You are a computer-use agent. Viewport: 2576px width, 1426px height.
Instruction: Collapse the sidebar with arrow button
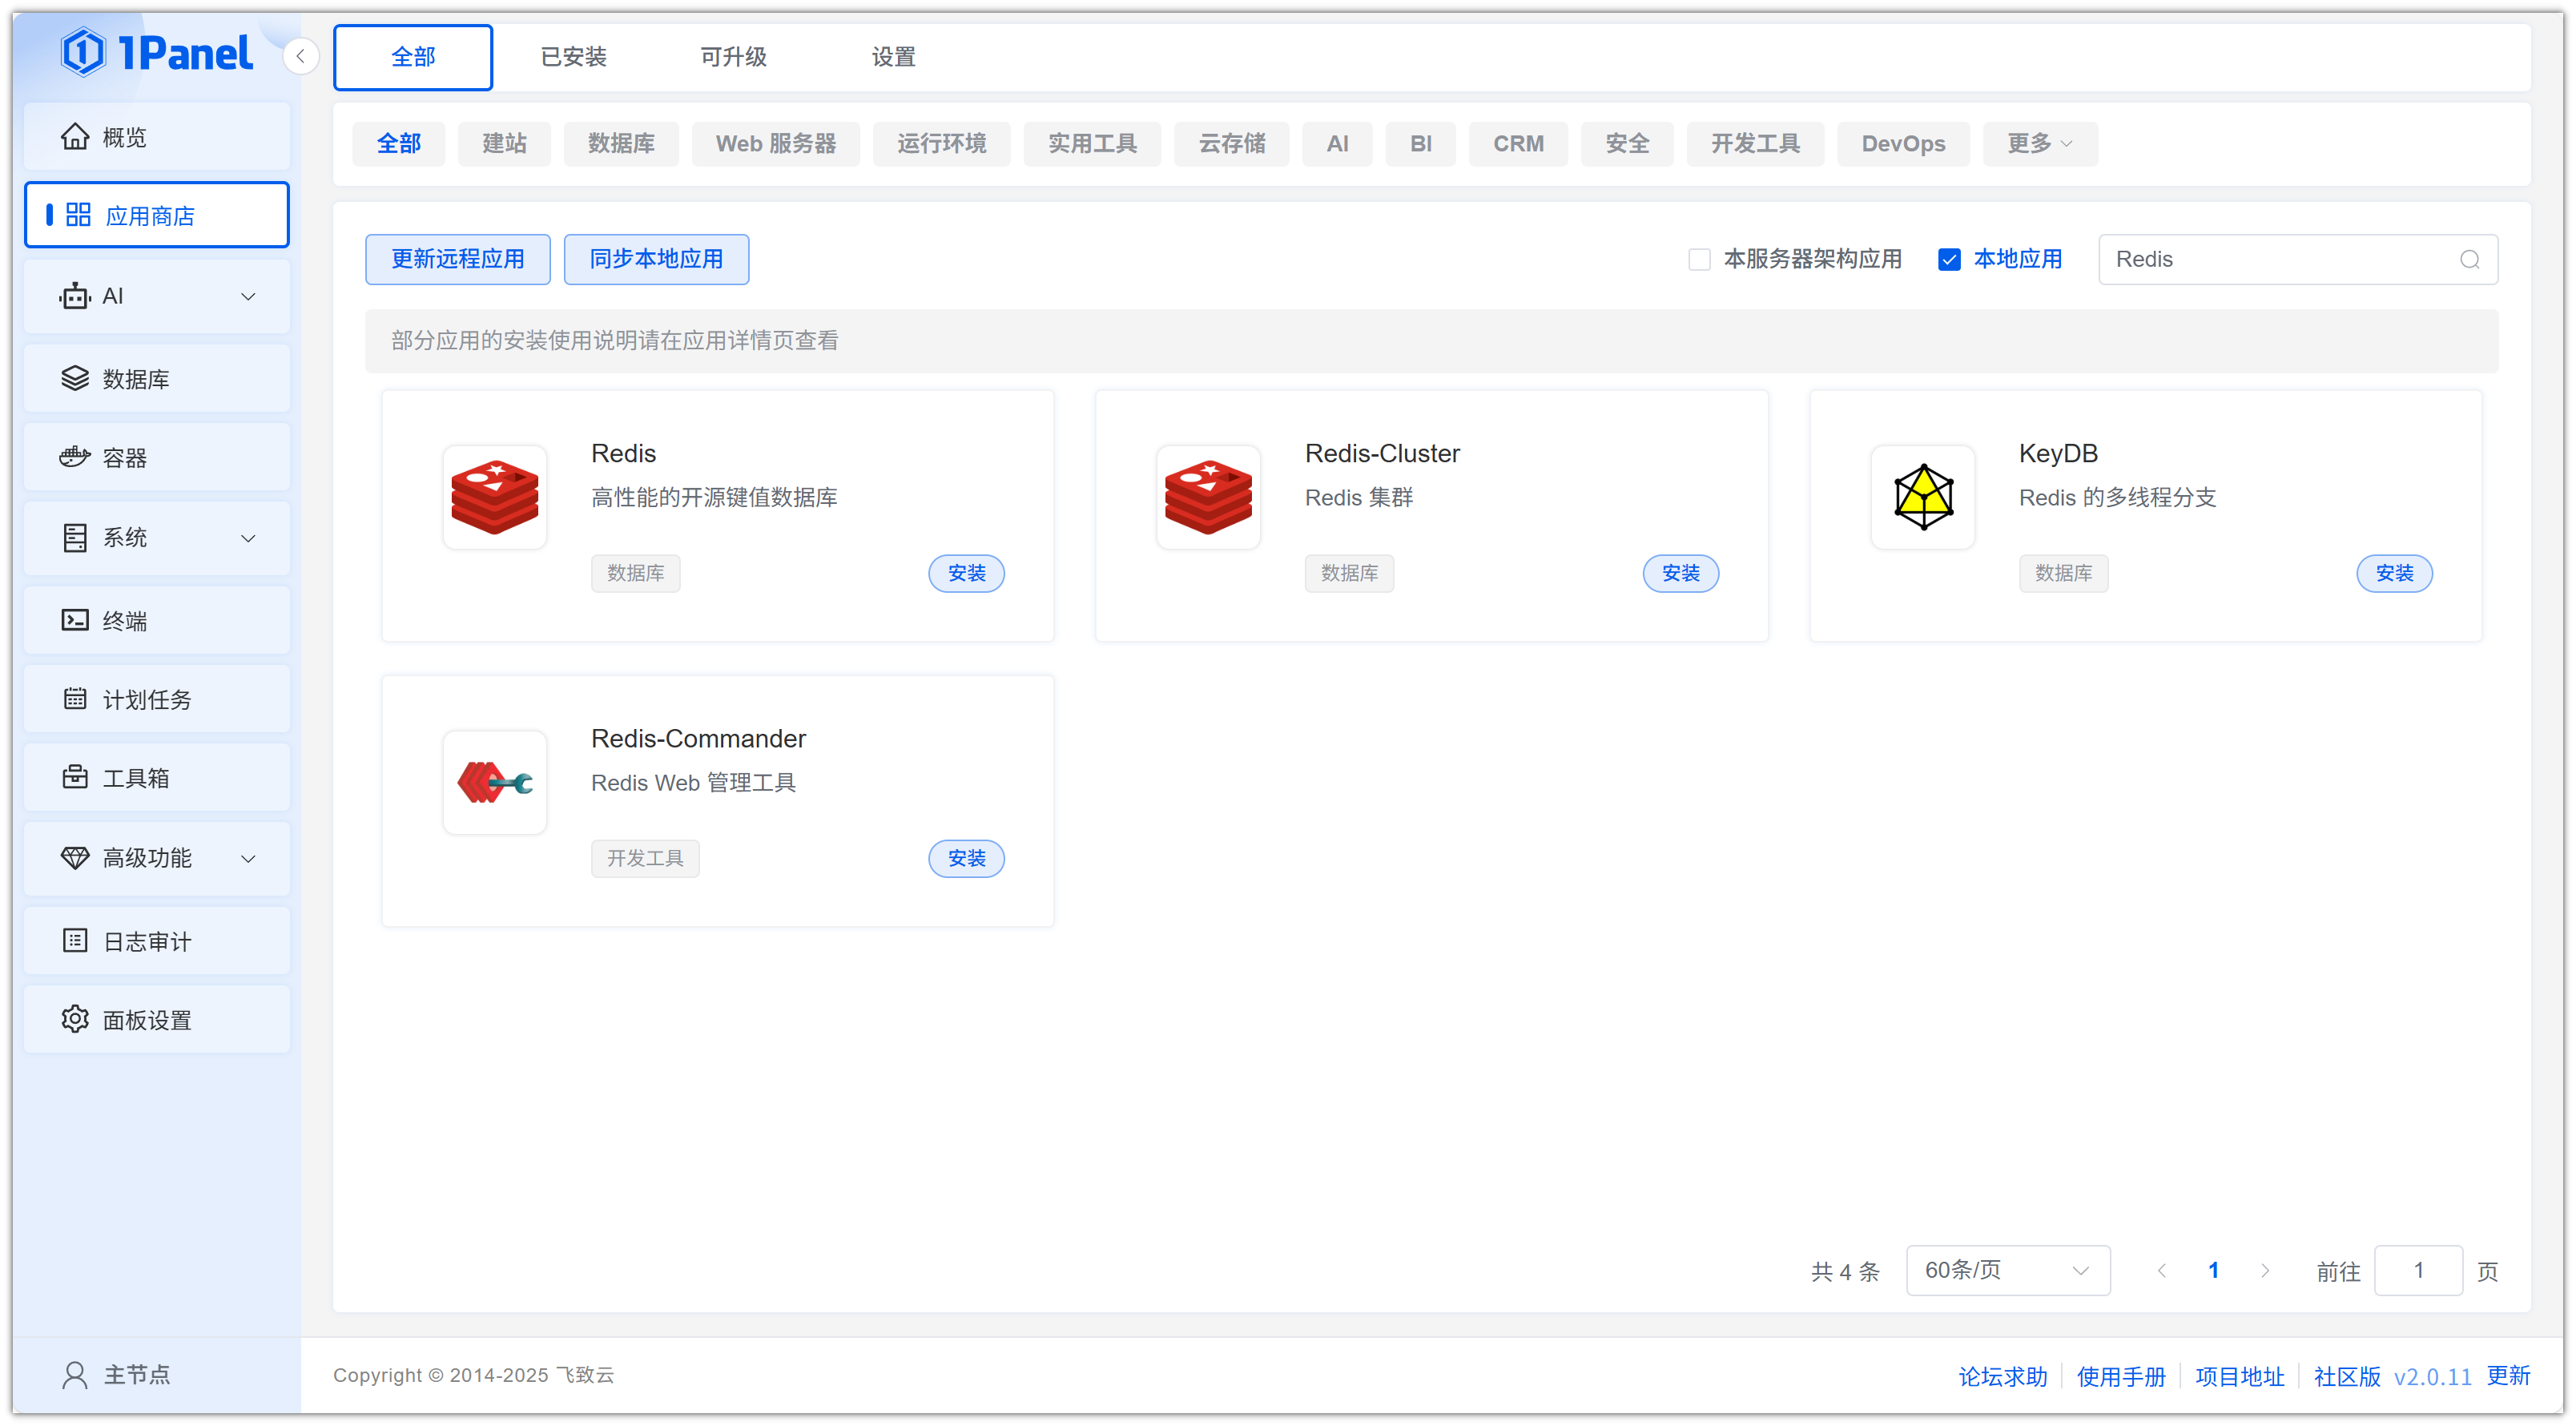point(300,56)
